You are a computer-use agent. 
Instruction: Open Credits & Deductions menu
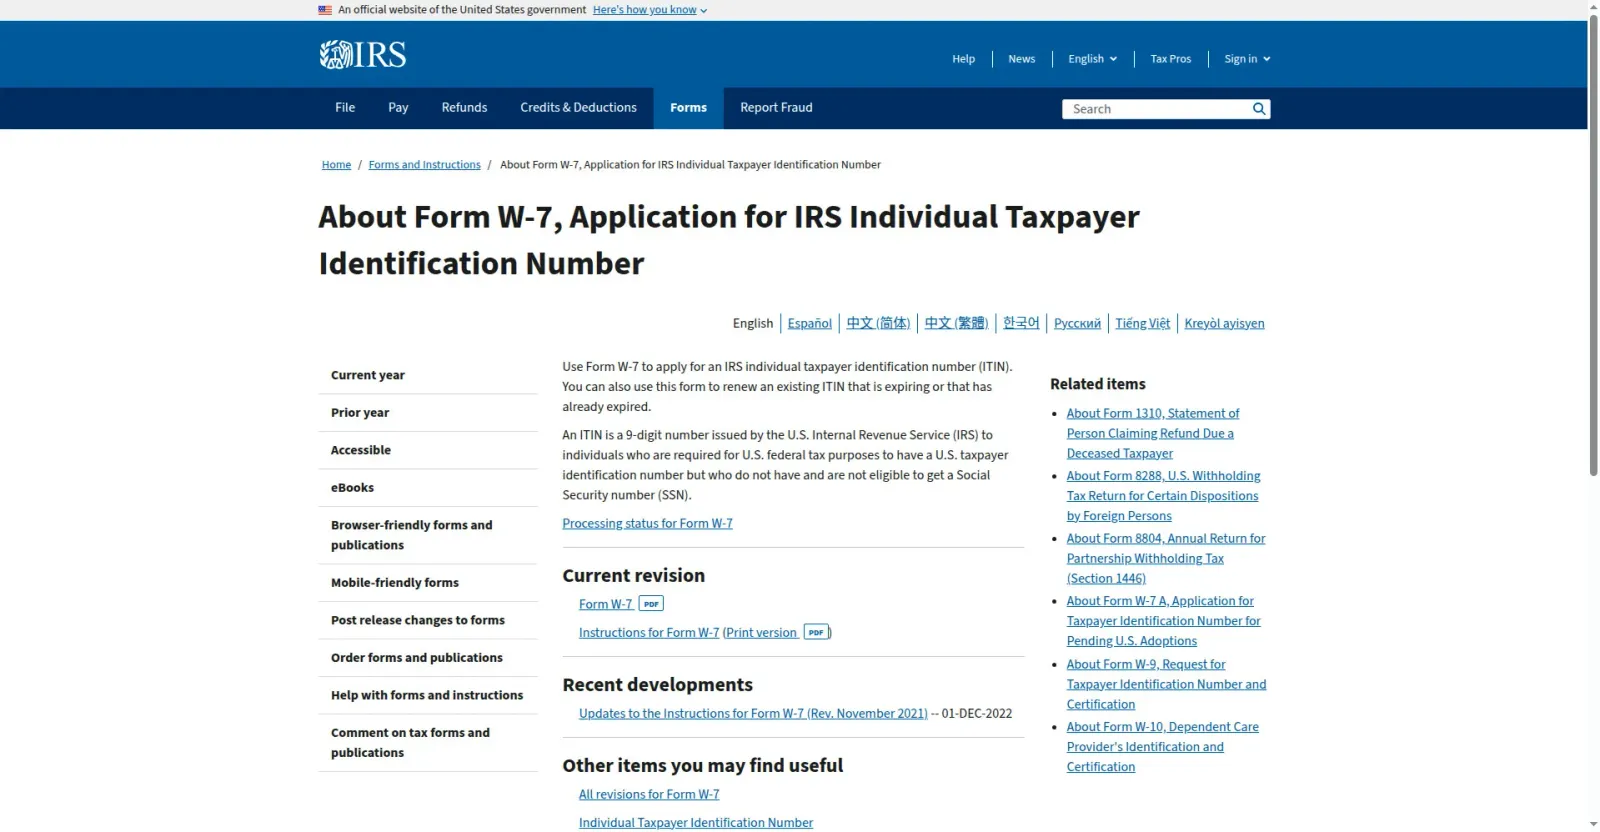(x=578, y=108)
